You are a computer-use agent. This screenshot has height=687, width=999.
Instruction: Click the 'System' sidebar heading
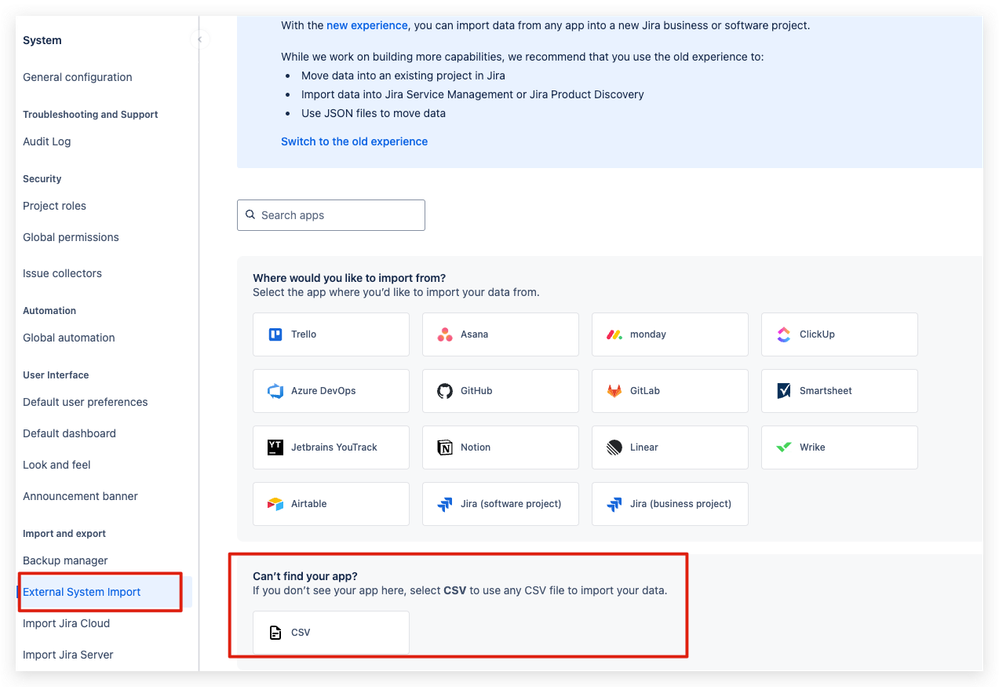click(x=42, y=40)
